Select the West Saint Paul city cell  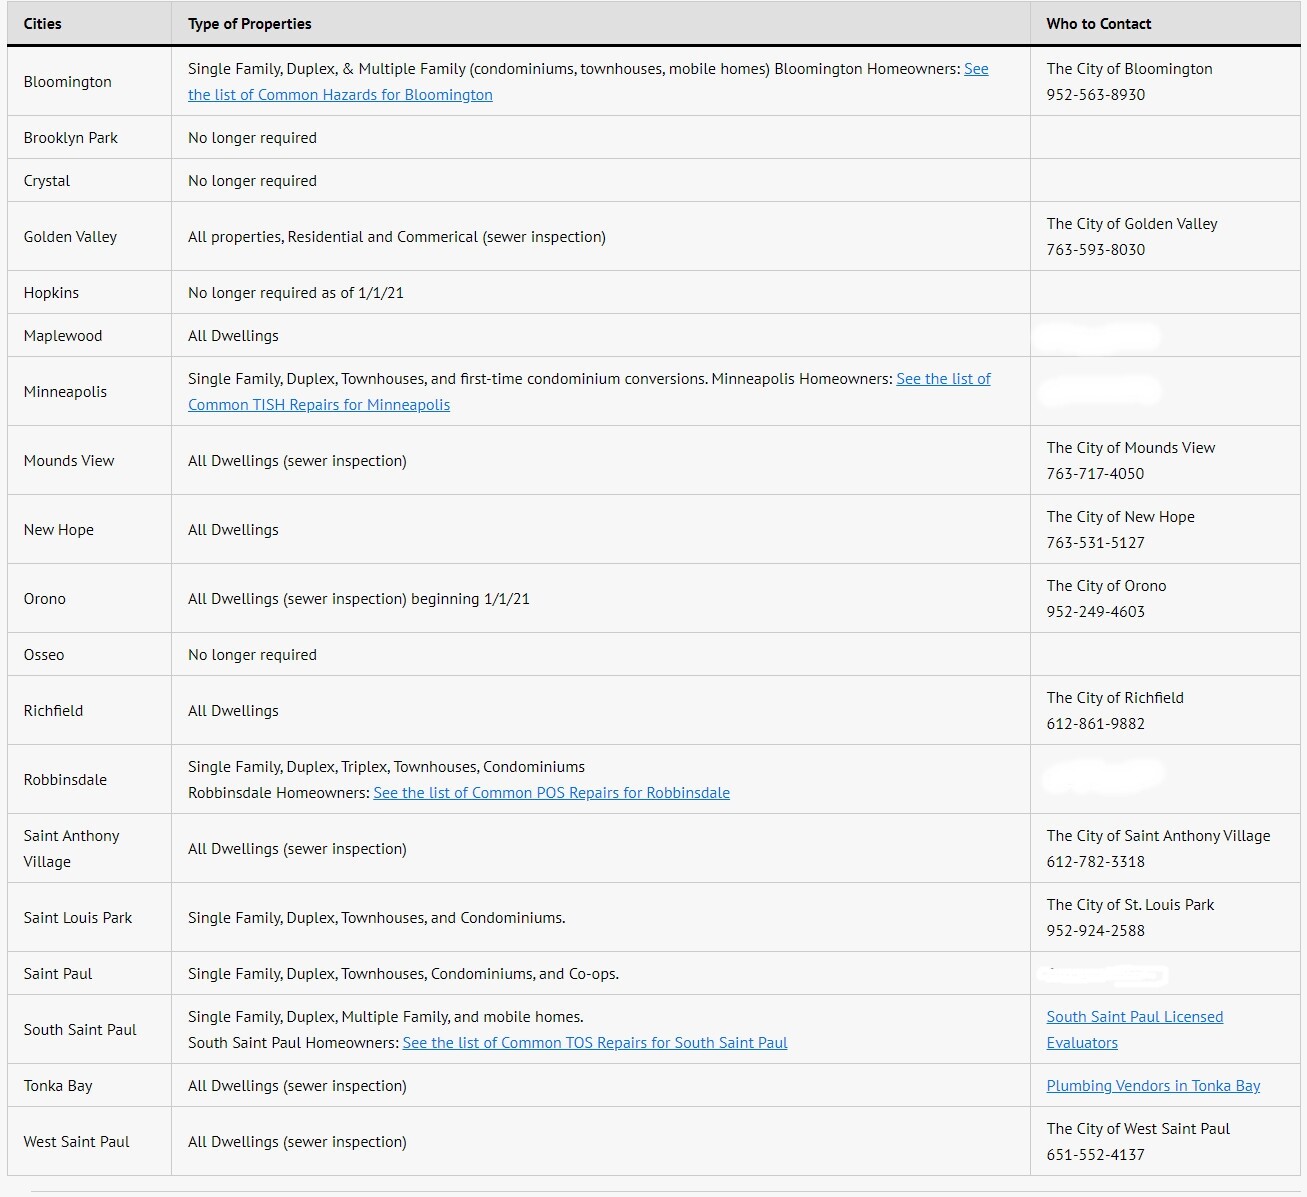[89, 1142]
